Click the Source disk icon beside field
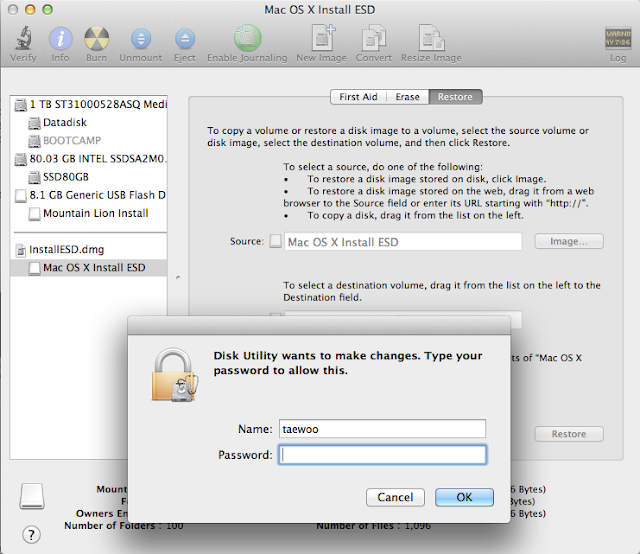 [276, 241]
